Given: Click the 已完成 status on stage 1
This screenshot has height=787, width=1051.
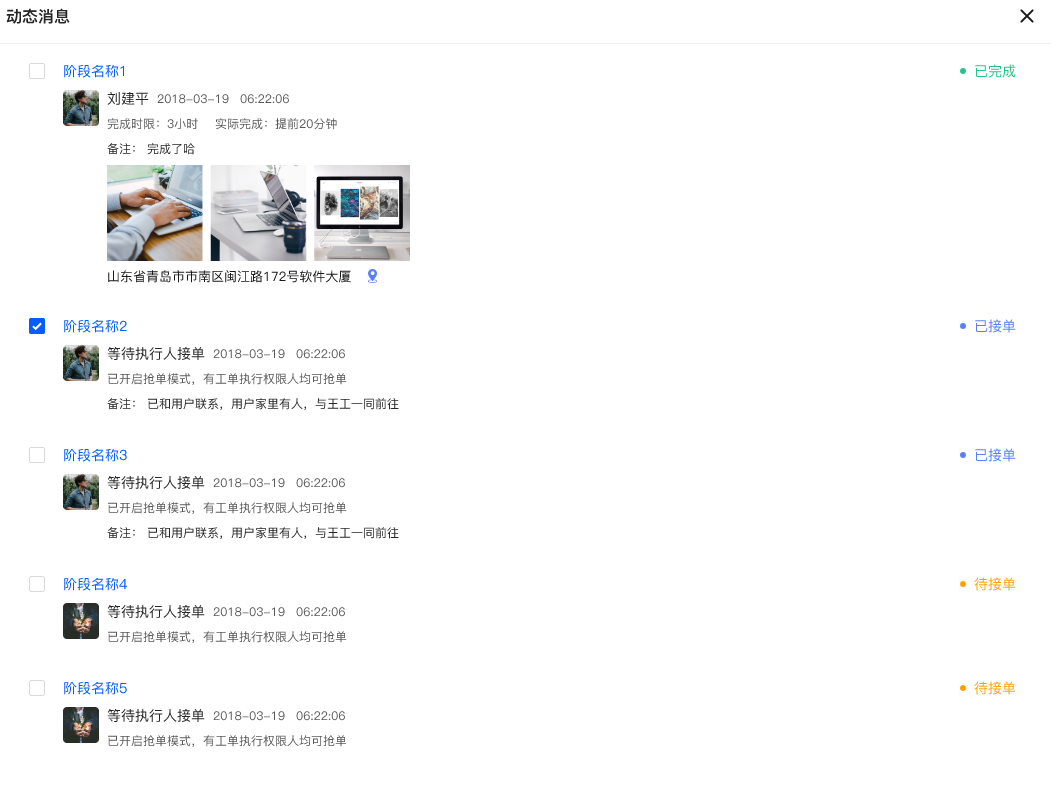Looking at the screenshot, I should 988,71.
